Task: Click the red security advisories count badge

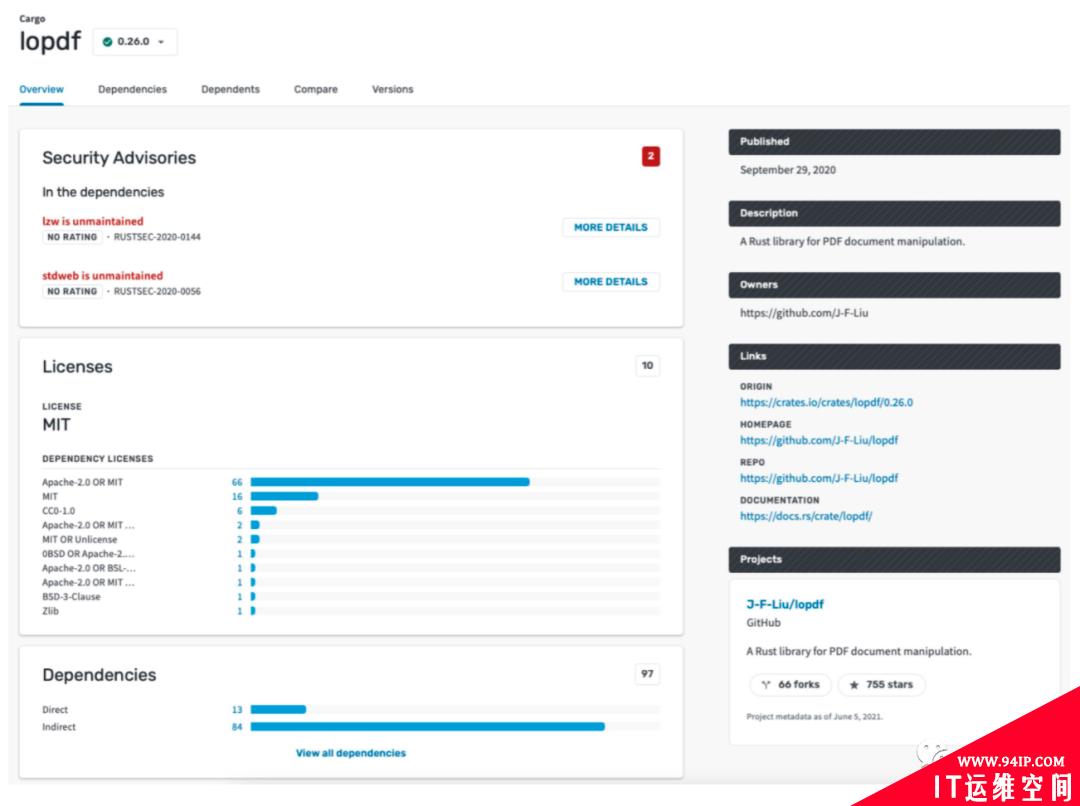Action: click(x=651, y=156)
